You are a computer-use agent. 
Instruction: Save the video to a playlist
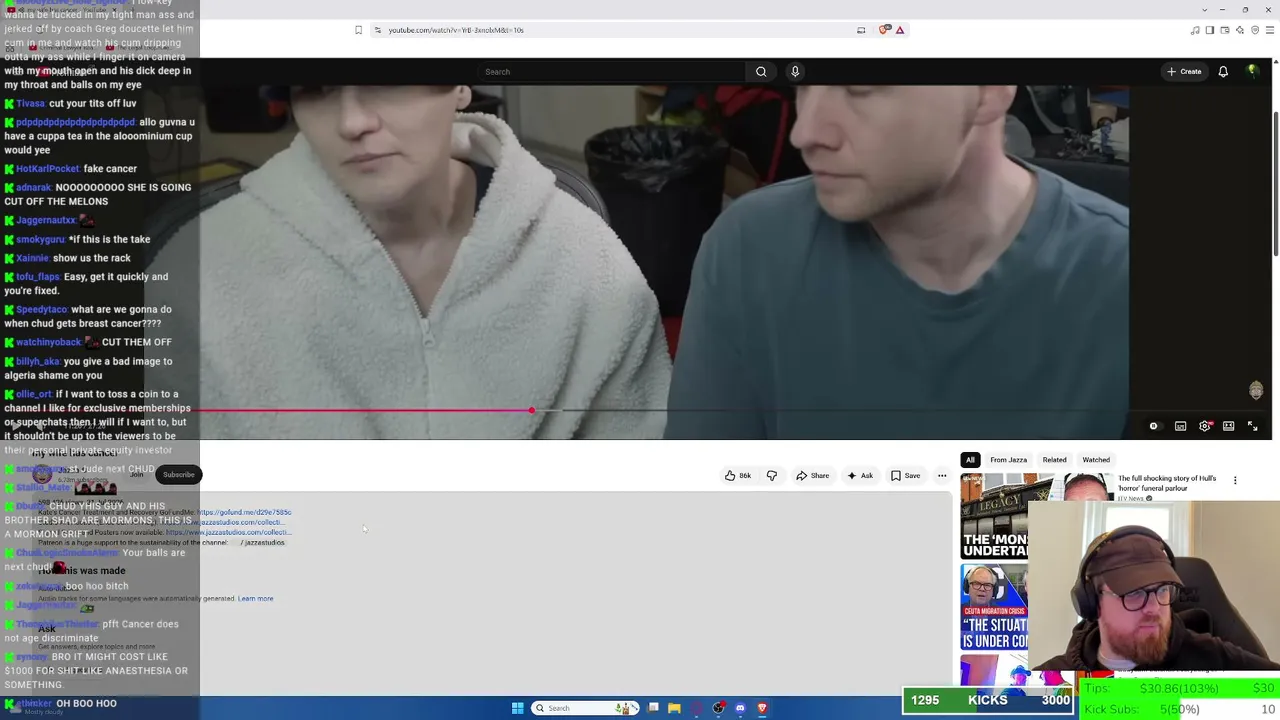(905, 476)
